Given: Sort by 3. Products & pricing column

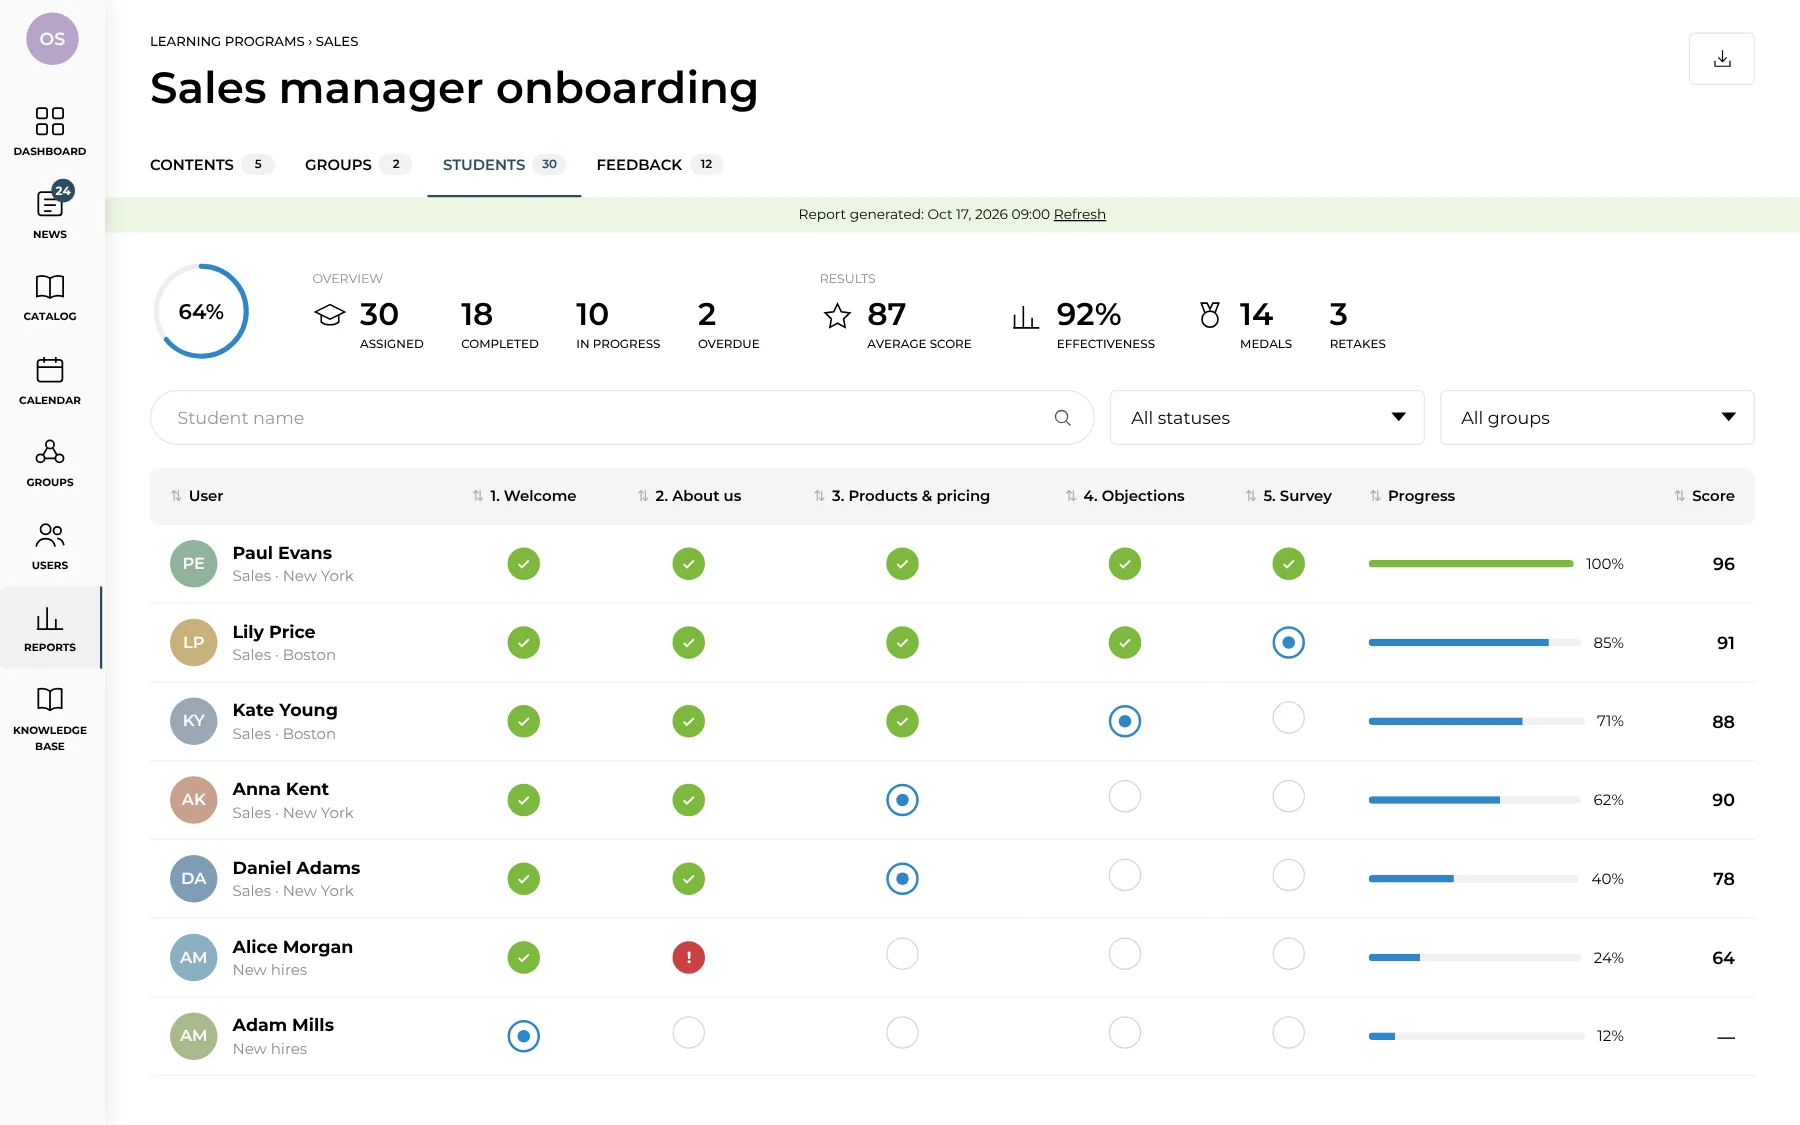Looking at the screenshot, I should coord(901,496).
